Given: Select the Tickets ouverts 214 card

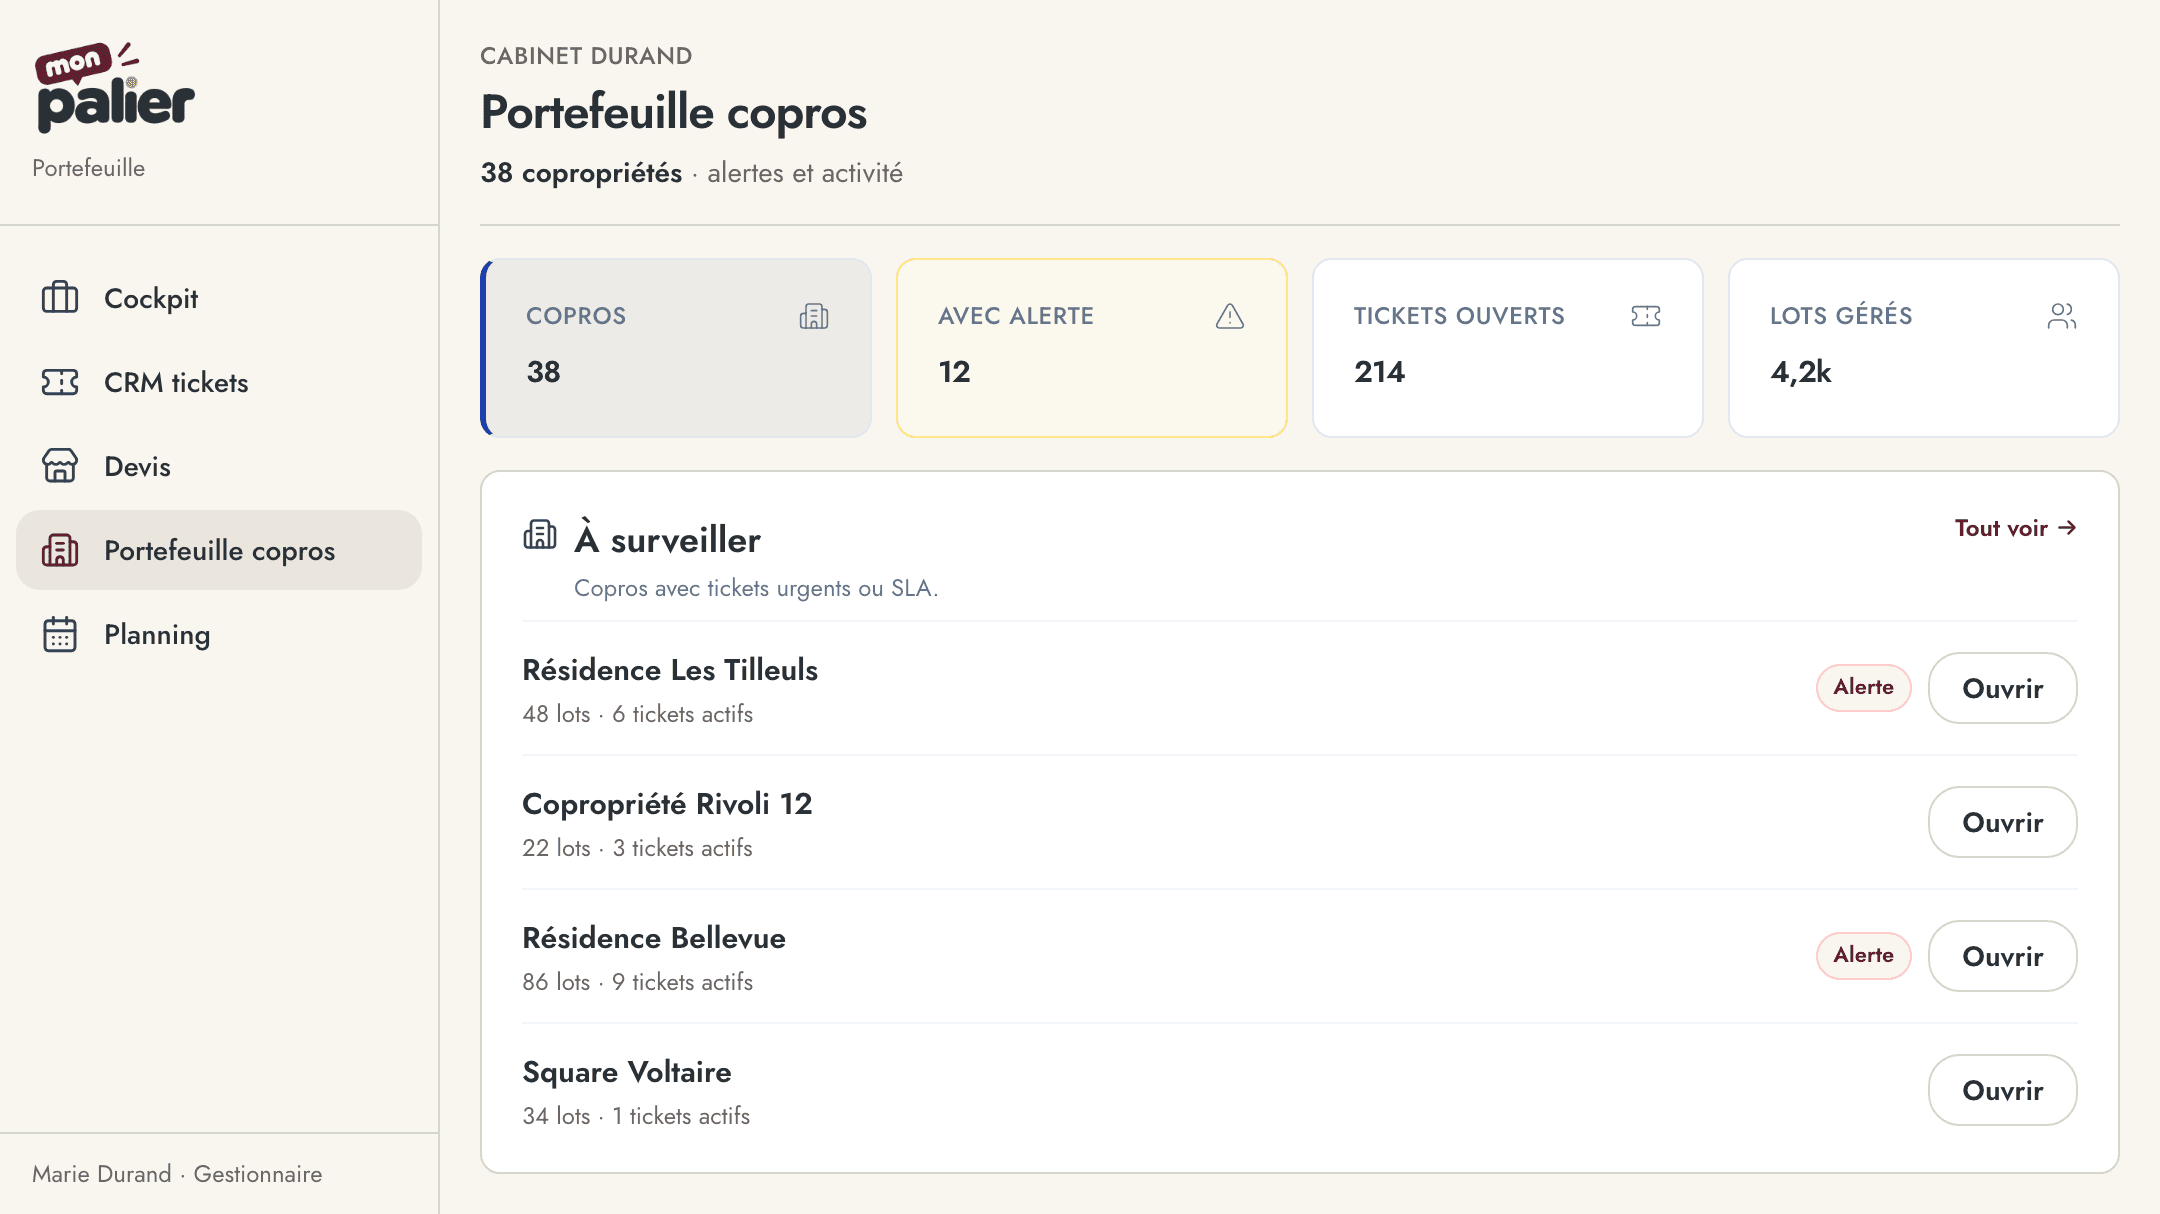Looking at the screenshot, I should [1508, 348].
